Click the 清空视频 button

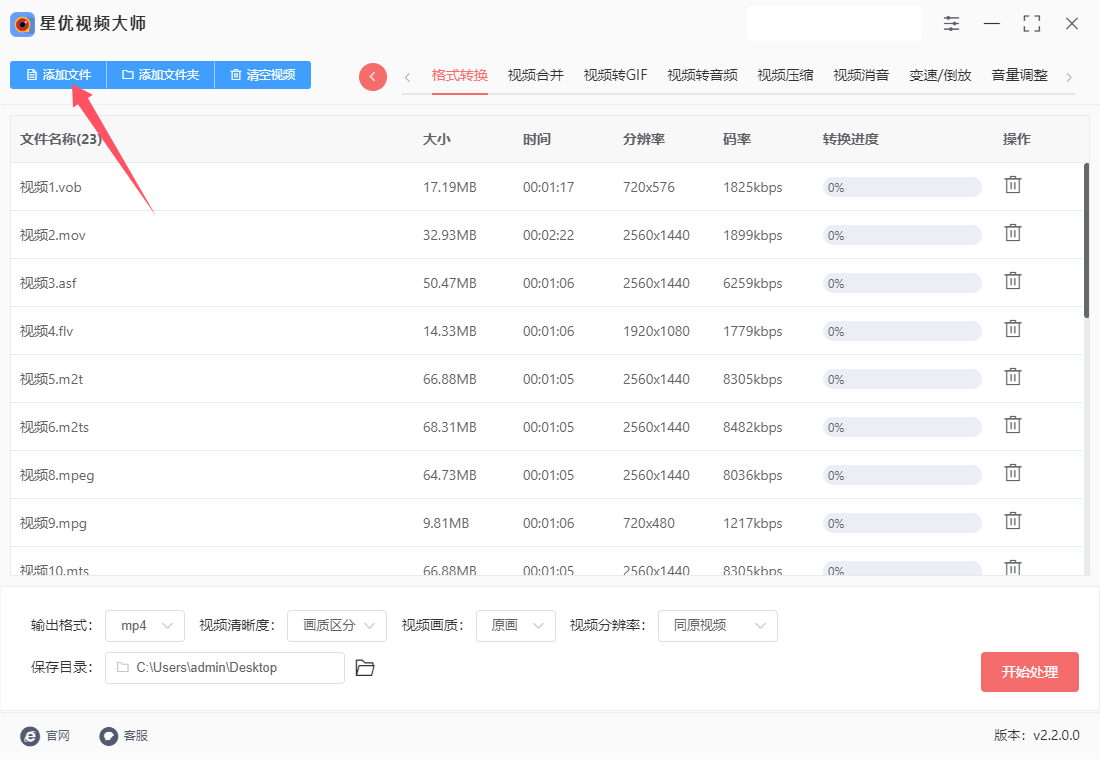(262, 75)
